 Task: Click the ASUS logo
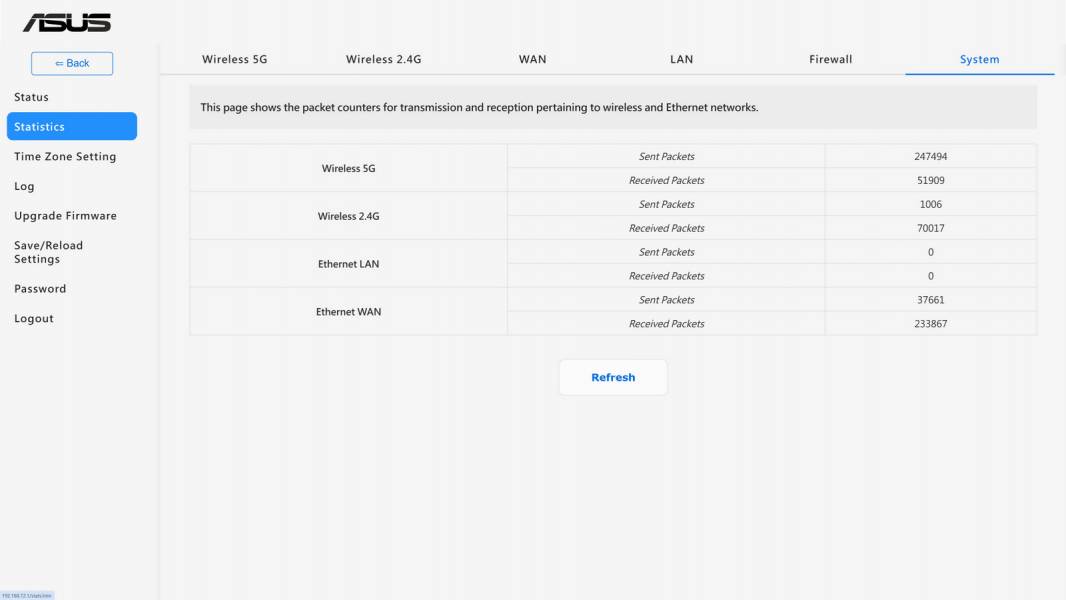(x=67, y=22)
